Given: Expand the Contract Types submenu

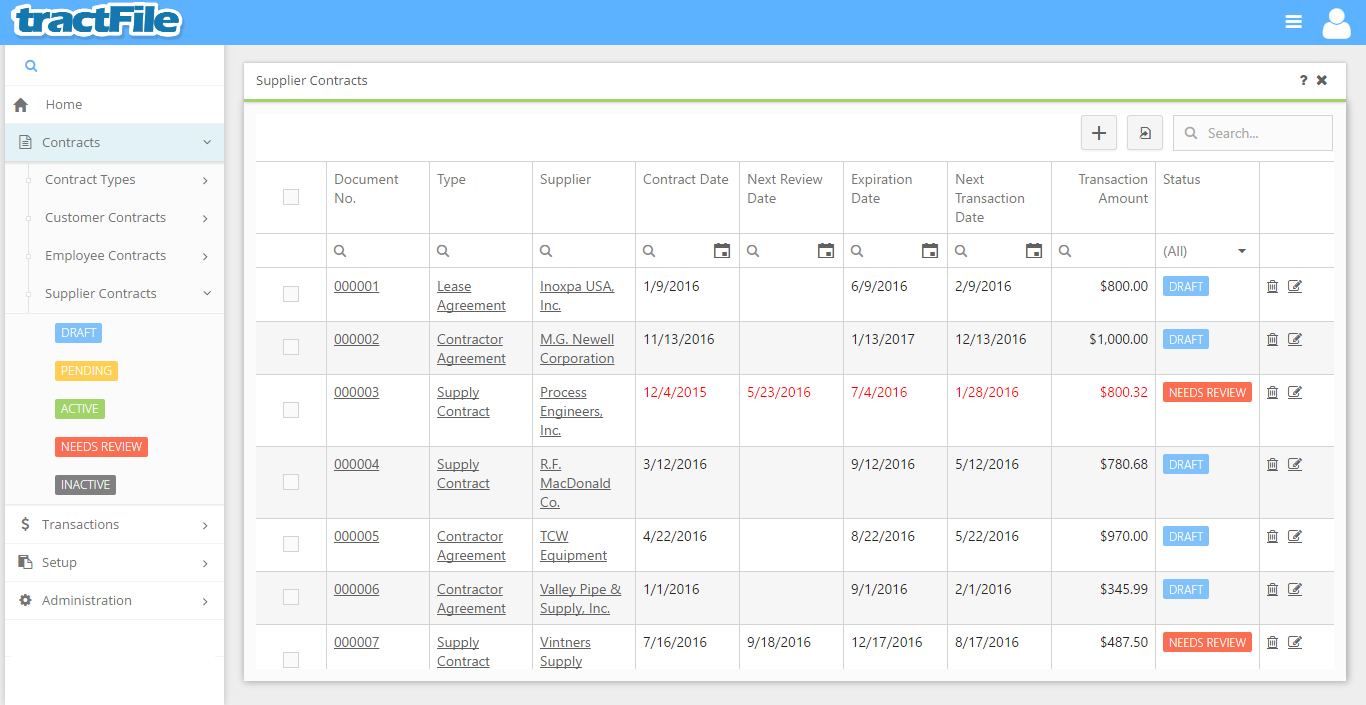Looking at the screenshot, I should (91, 179).
